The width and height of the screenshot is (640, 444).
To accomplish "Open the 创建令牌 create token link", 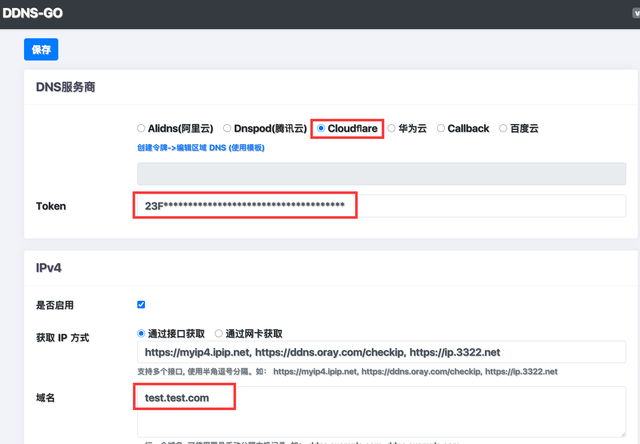I will click(200, 148).
